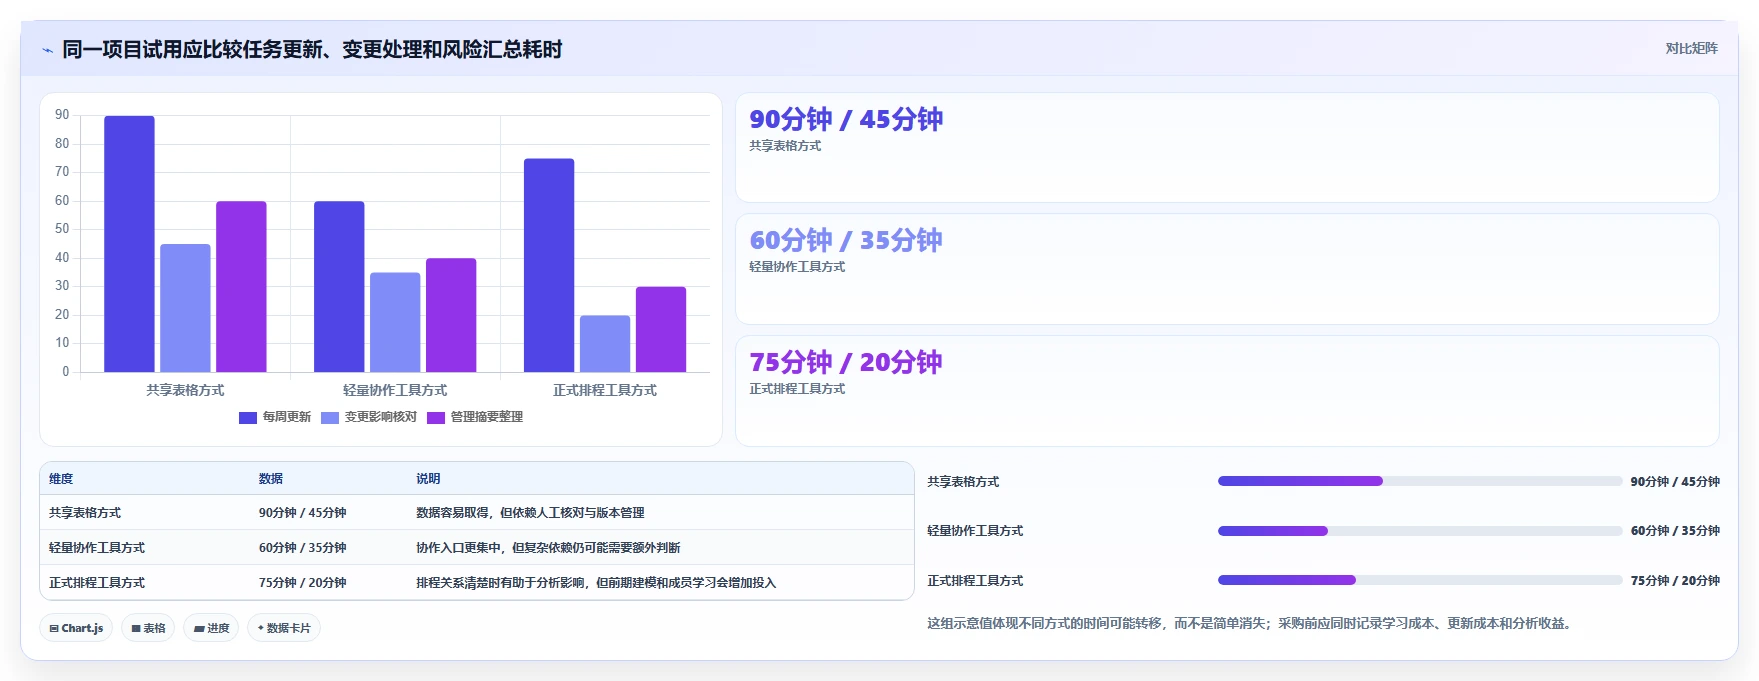Screen dimensions: 1759x681
Task: Toggle the 每周更新 legend item
Action: point(275,417)
